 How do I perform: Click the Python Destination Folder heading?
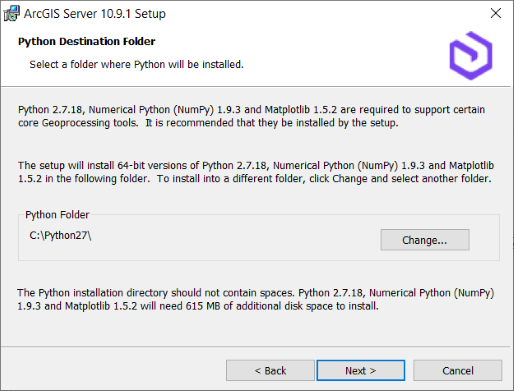pyautogui.click(x=87, y=41)
